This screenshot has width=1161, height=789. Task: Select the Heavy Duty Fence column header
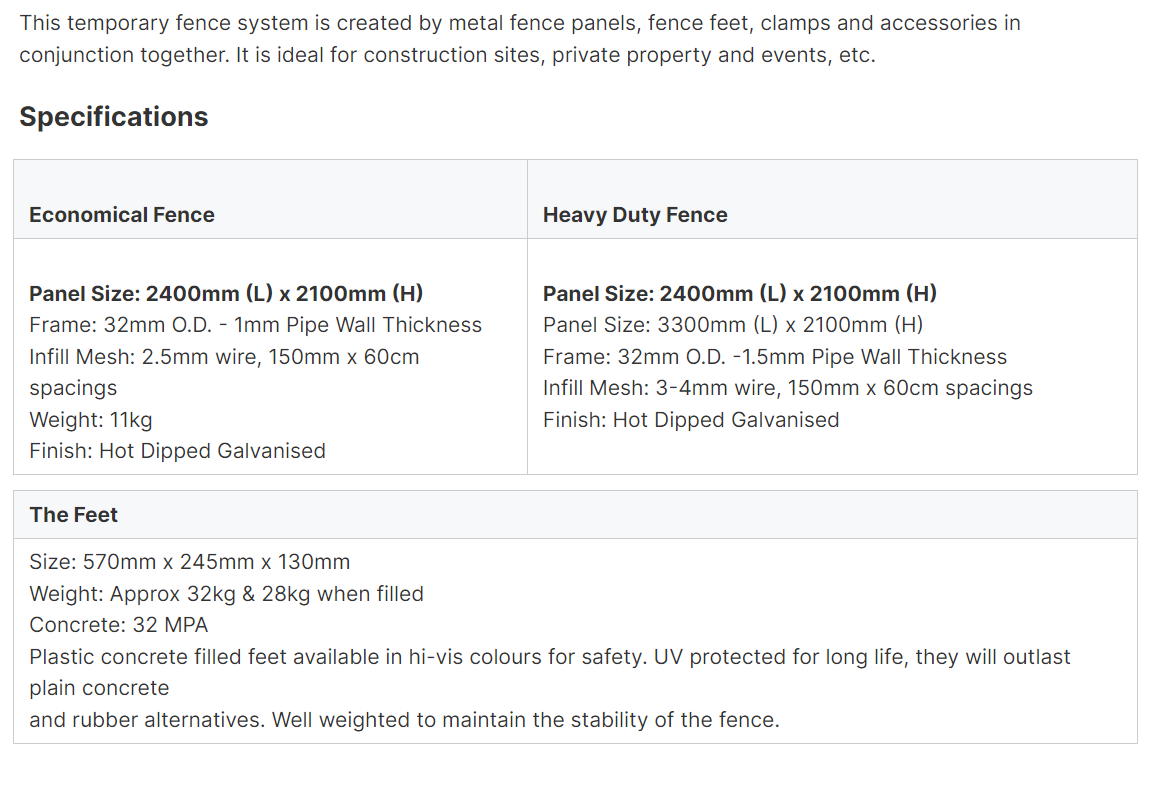pos(635,215)
